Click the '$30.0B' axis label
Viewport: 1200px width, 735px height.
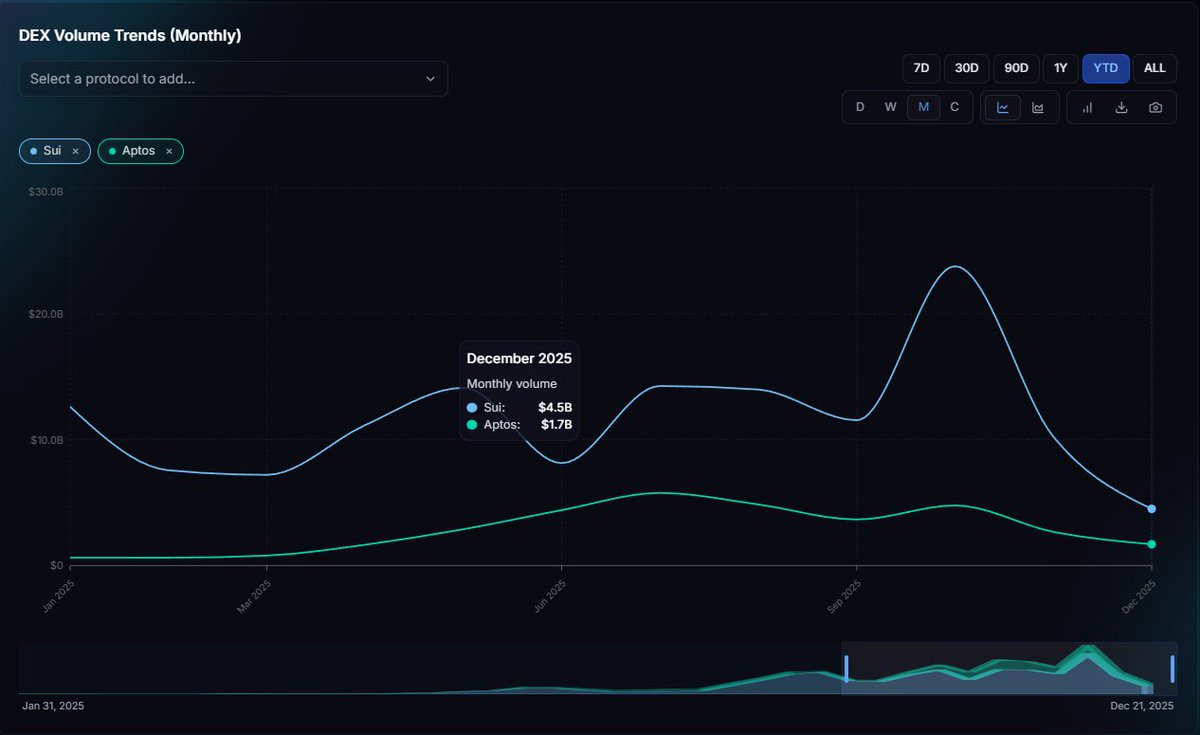click(x=46, y=190)
